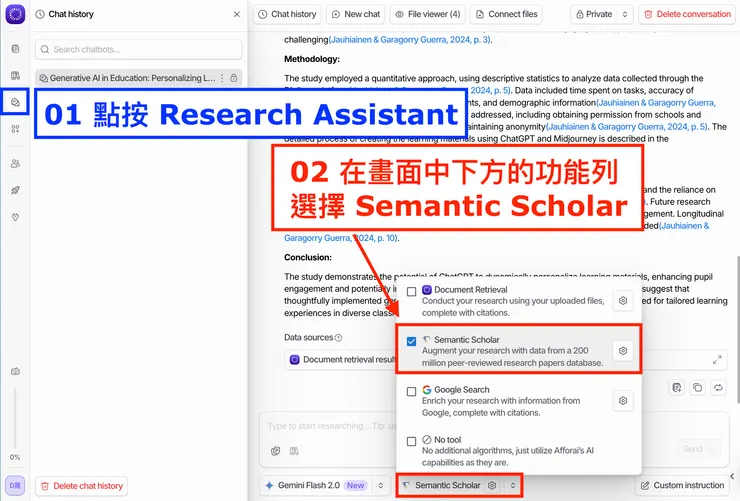
Task: Check the No tool checkbox
Action: pos(412,441)
